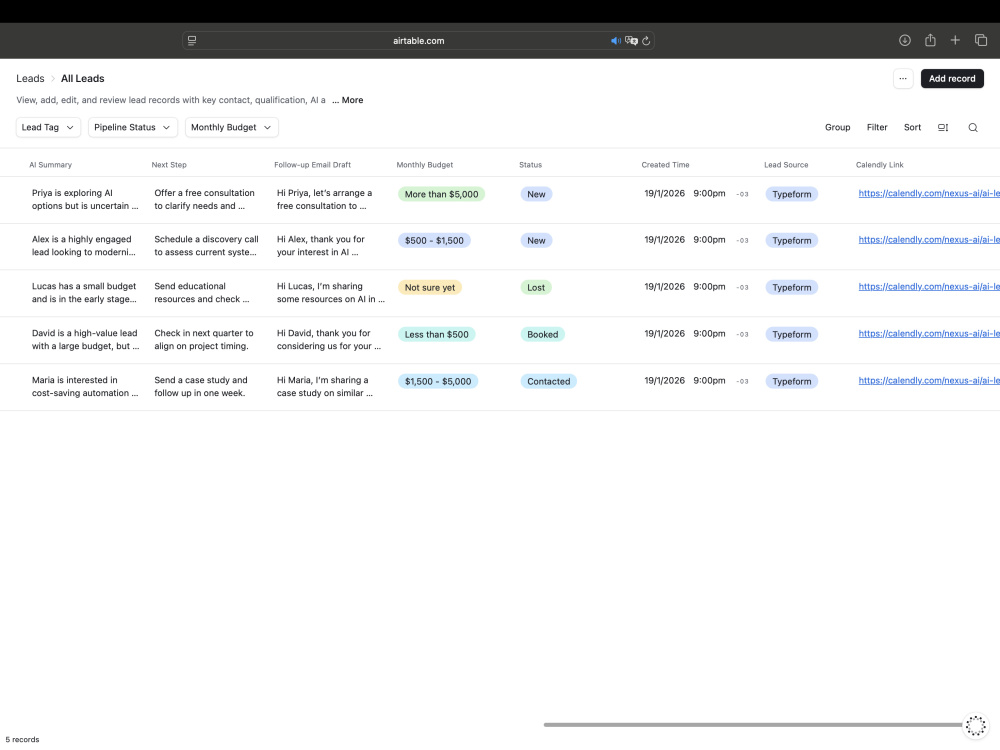The height and width of the screenshot is (750, 1000).
Task: Click Alex's AI summary cell
Action: [84, 246]
